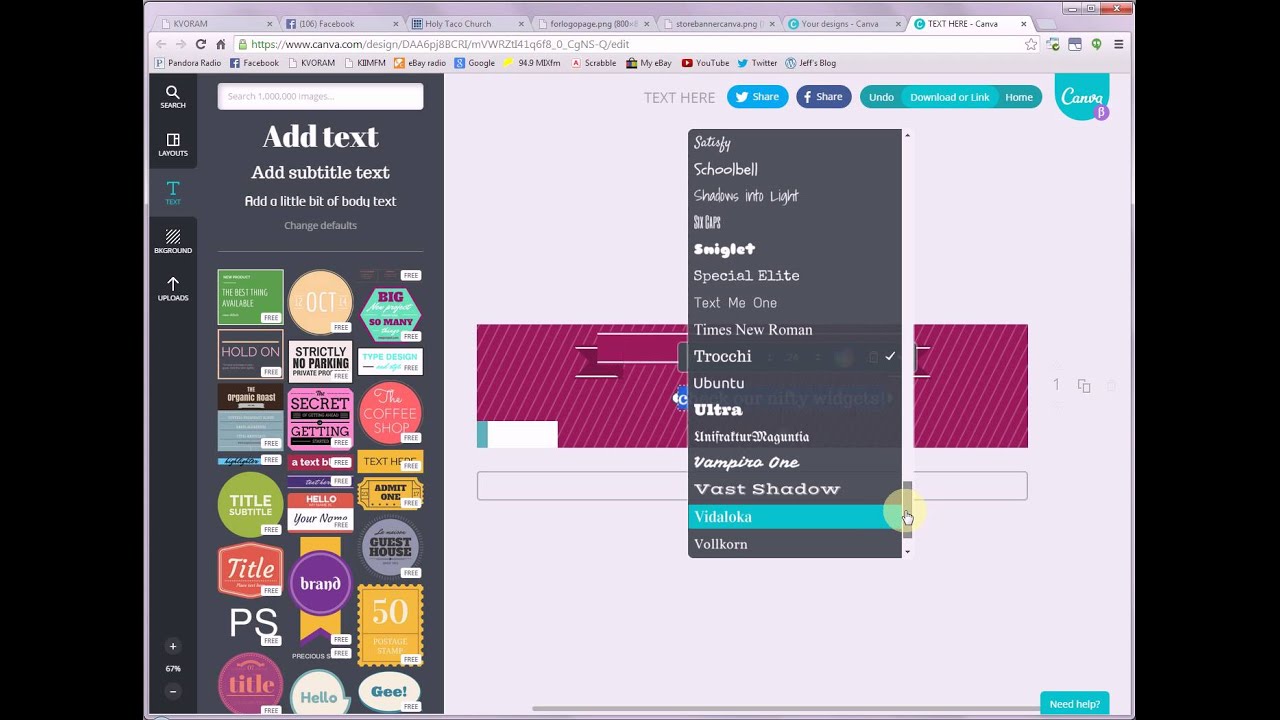
Task: Click the copy page icon beside canvas
Action: click(1084, 385)
